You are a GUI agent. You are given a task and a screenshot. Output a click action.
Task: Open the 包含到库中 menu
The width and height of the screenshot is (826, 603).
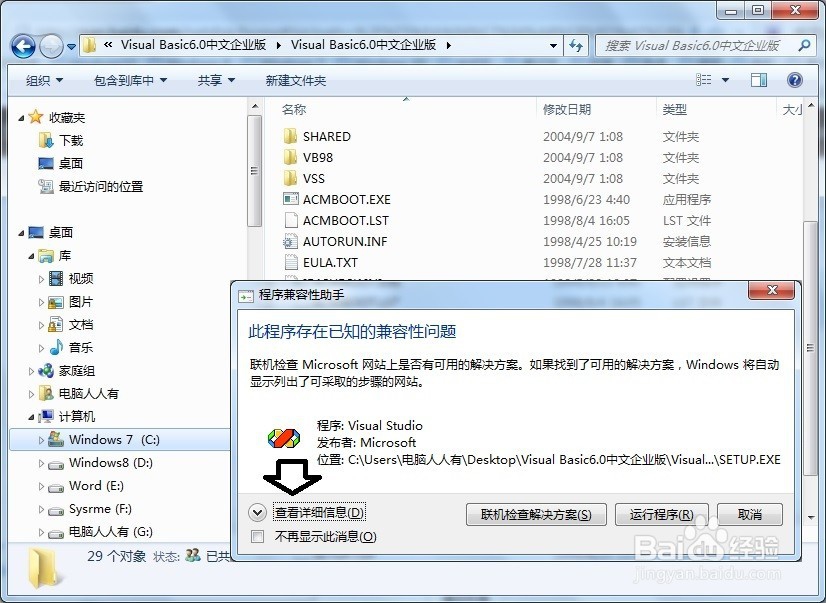click(130, 80)
